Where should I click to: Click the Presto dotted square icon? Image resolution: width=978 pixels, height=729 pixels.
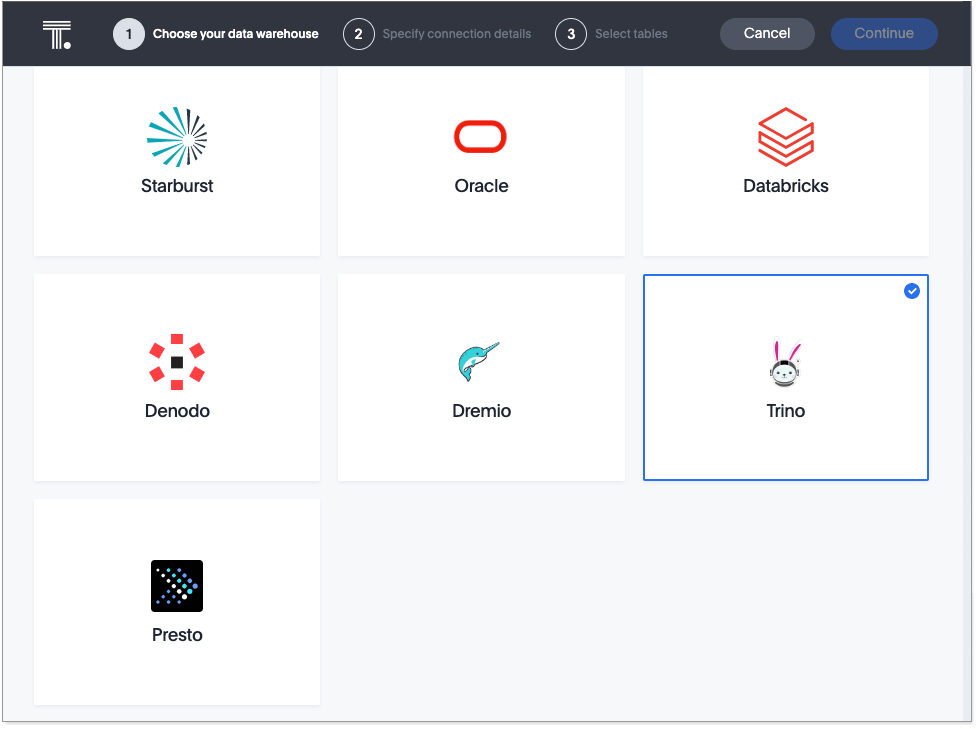177,586
